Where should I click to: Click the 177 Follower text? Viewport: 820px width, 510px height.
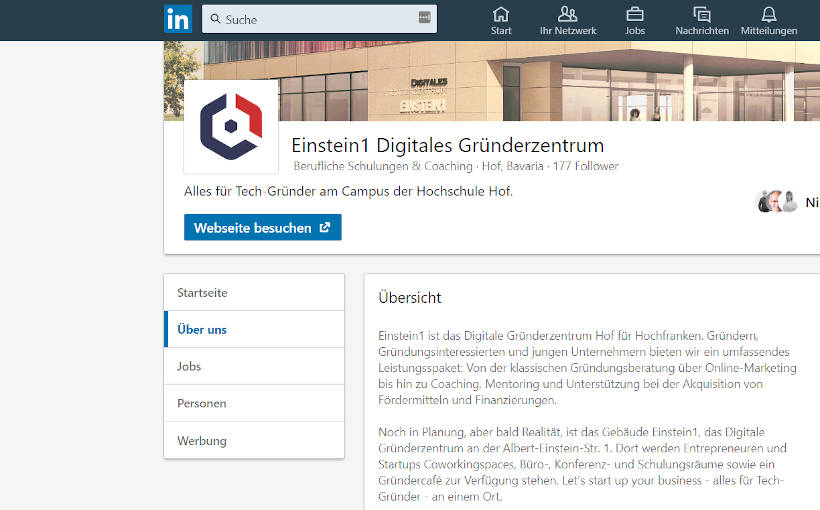click(x=585, y=166)
